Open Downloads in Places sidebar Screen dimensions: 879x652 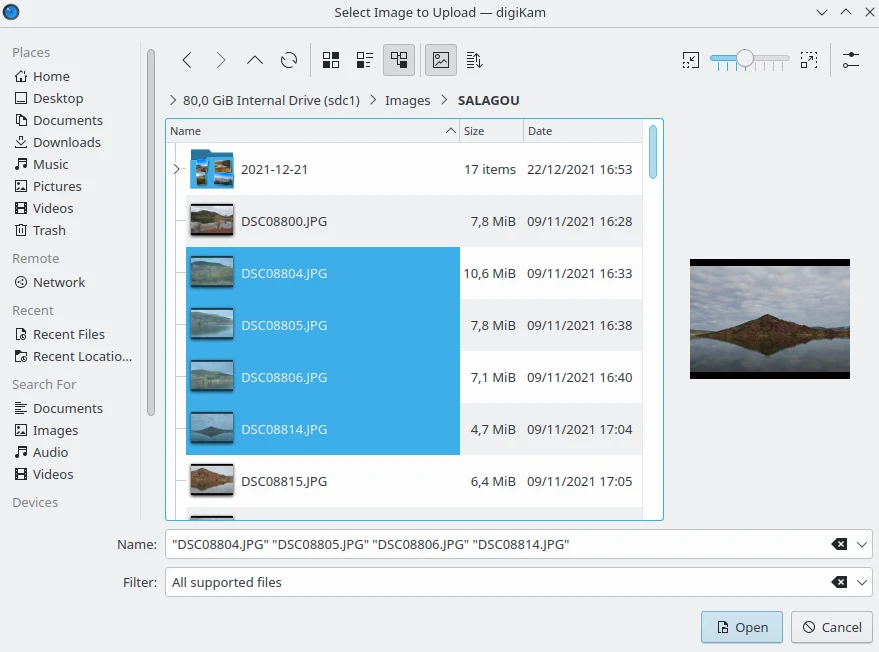pos(66,142)
